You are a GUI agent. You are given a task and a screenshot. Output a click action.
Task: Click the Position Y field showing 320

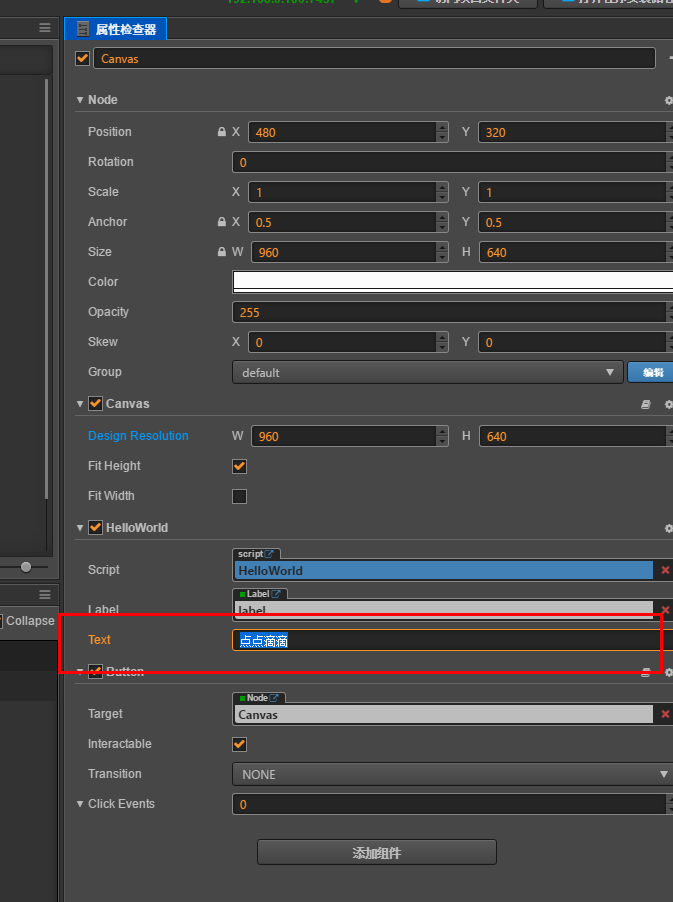572,132
